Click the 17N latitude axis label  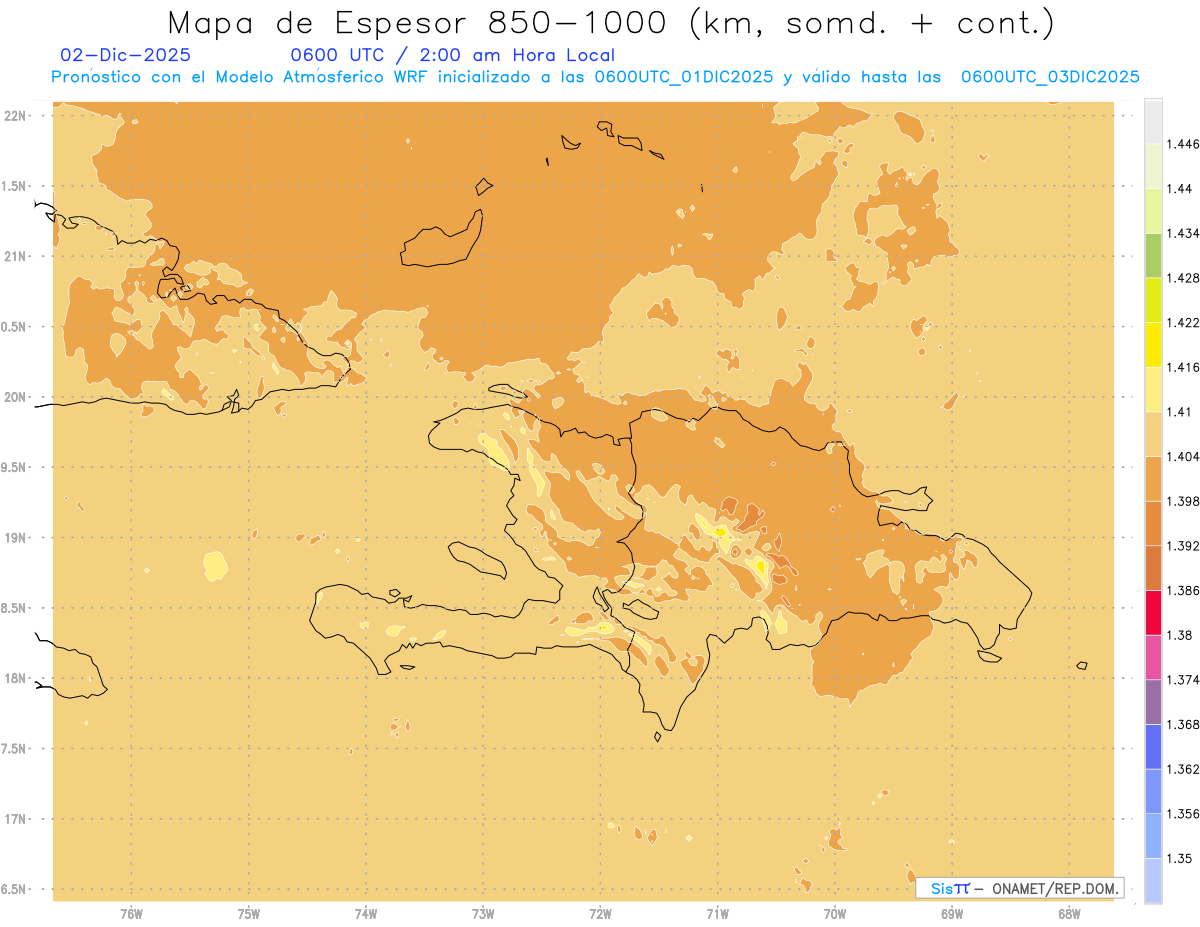point(17,819)
